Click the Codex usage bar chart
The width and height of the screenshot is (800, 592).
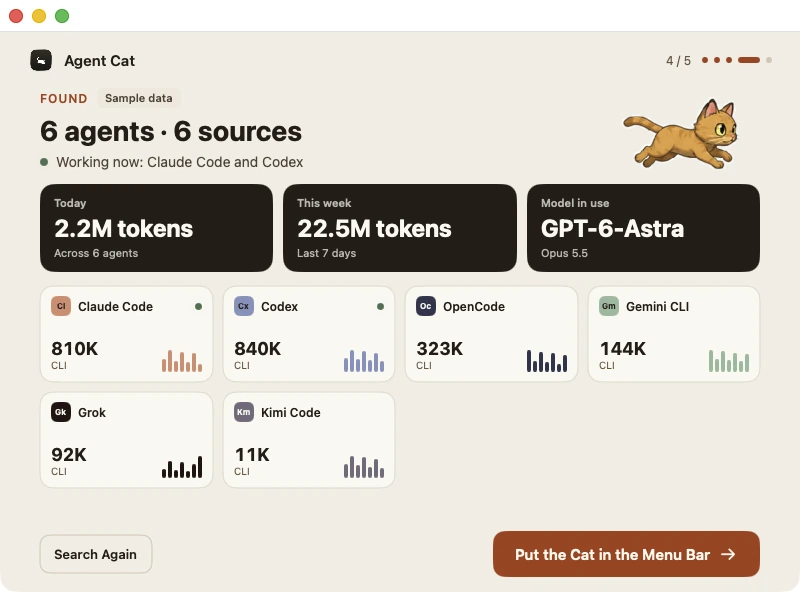tap(364, 361)
